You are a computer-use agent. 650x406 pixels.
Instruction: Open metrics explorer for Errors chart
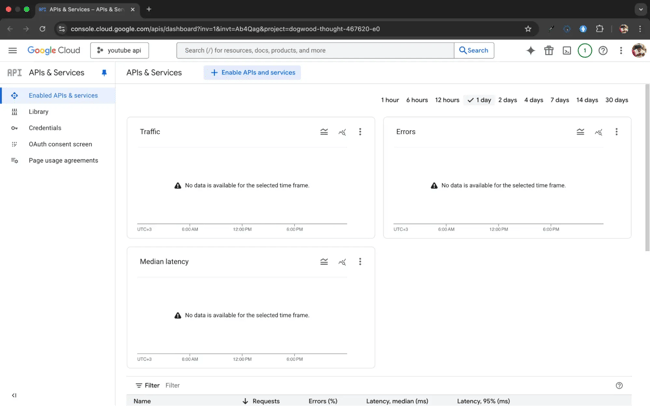[x=598, y=132]
